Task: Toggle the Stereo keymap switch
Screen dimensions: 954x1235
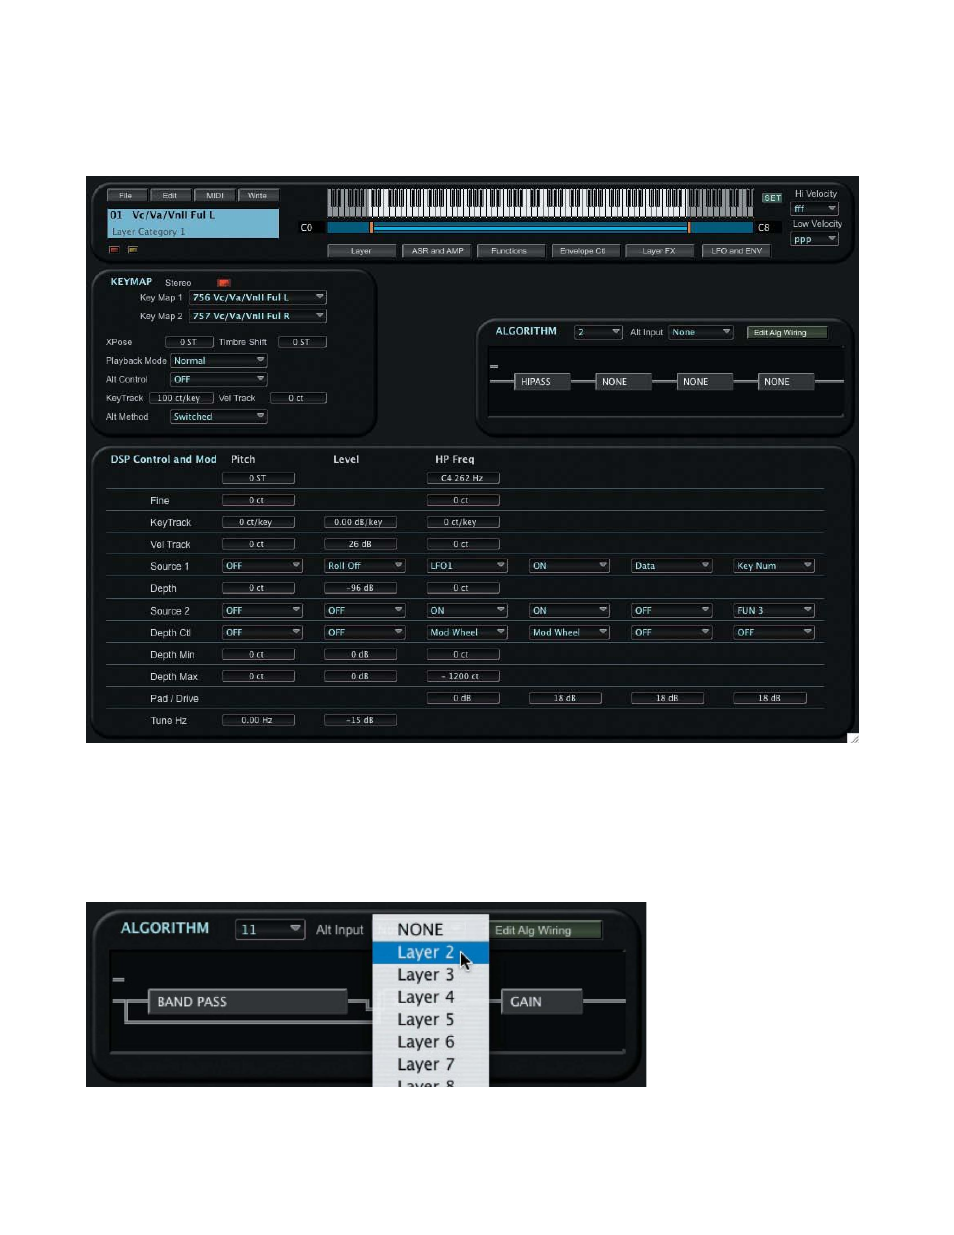Action: point(224,283)
